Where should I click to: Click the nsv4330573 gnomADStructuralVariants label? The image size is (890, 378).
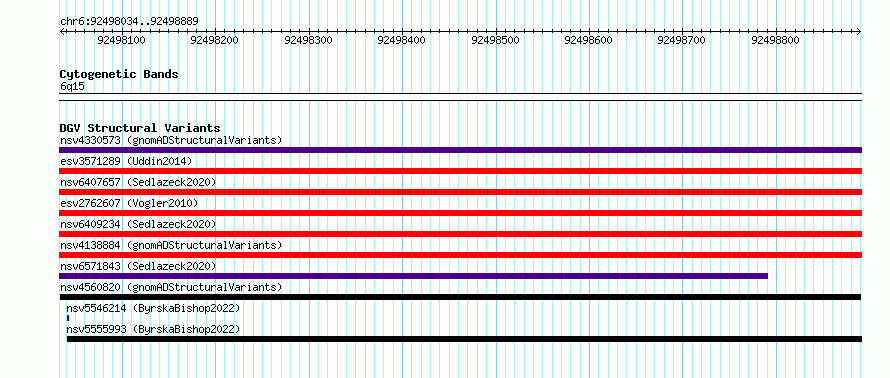click(171, 140)
